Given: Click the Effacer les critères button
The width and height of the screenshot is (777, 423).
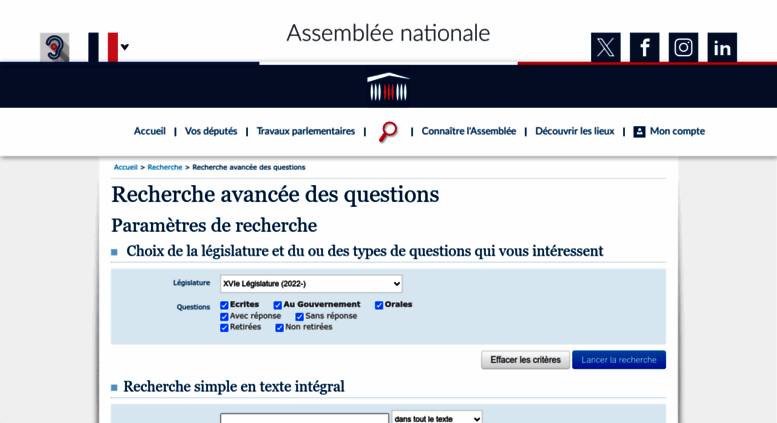Looking at the screenshot, I should [x=525, y=360].
